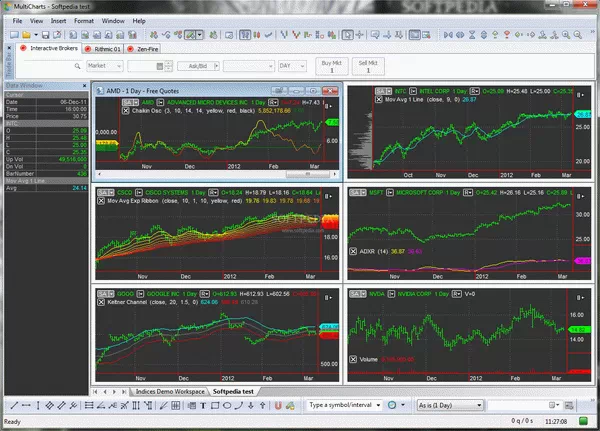Open the R dropdown on INTC chart status line
Screen dimensions: 600x431
pos(474,91)
